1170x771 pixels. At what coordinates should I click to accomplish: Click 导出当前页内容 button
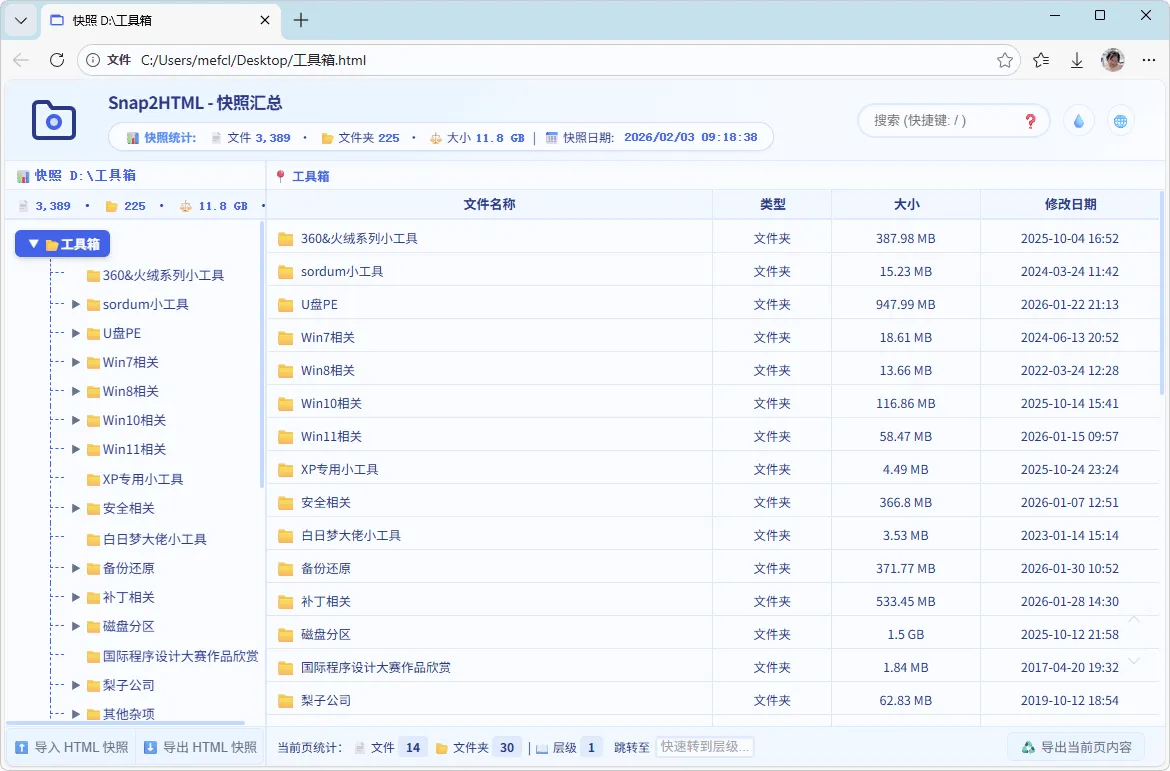[x=1076, y=747]
